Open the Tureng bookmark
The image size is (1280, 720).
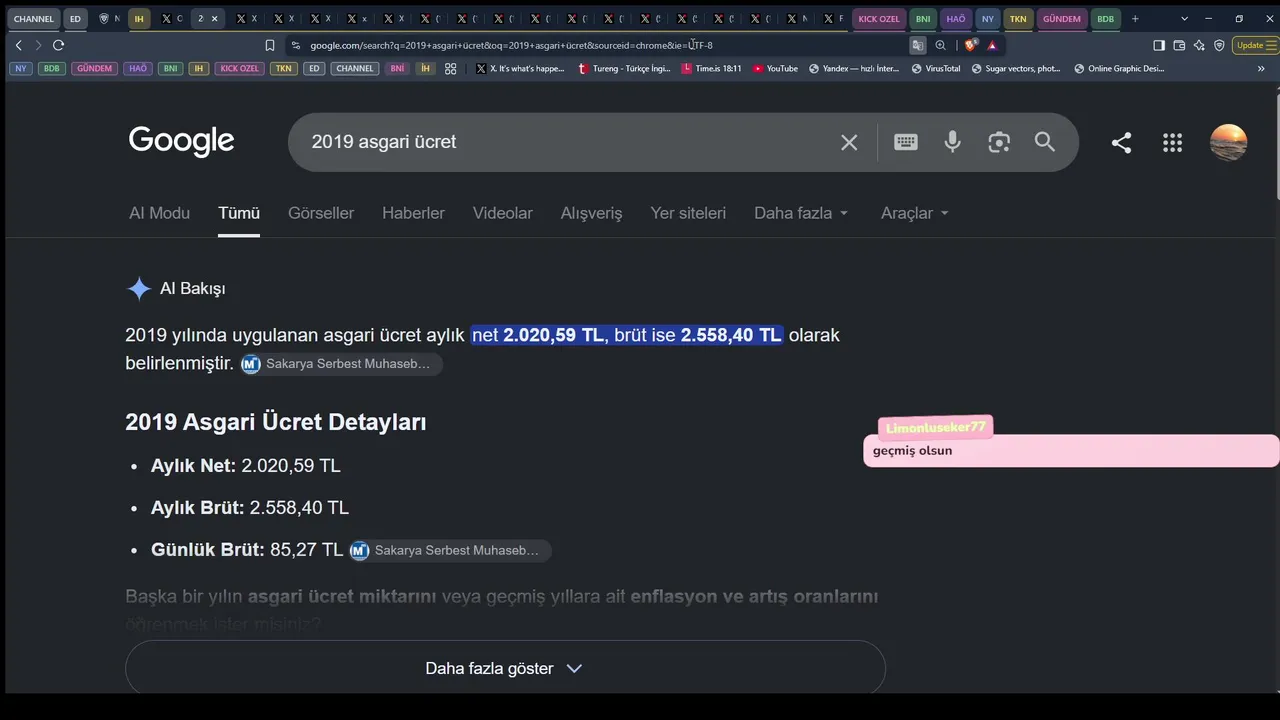pos(624,69)
